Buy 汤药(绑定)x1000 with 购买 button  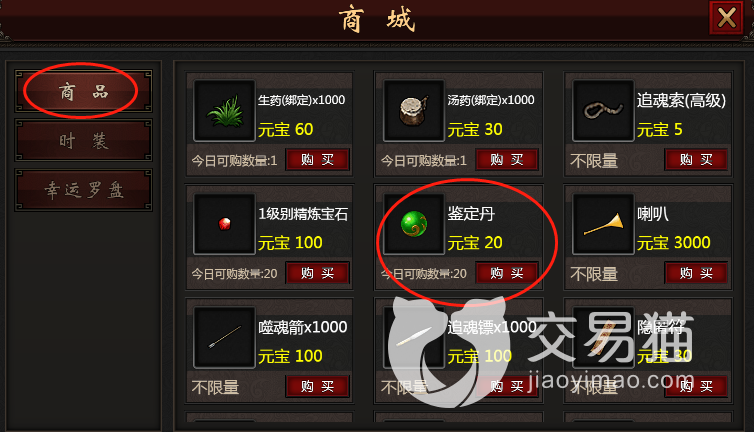(x=507, y=159)
